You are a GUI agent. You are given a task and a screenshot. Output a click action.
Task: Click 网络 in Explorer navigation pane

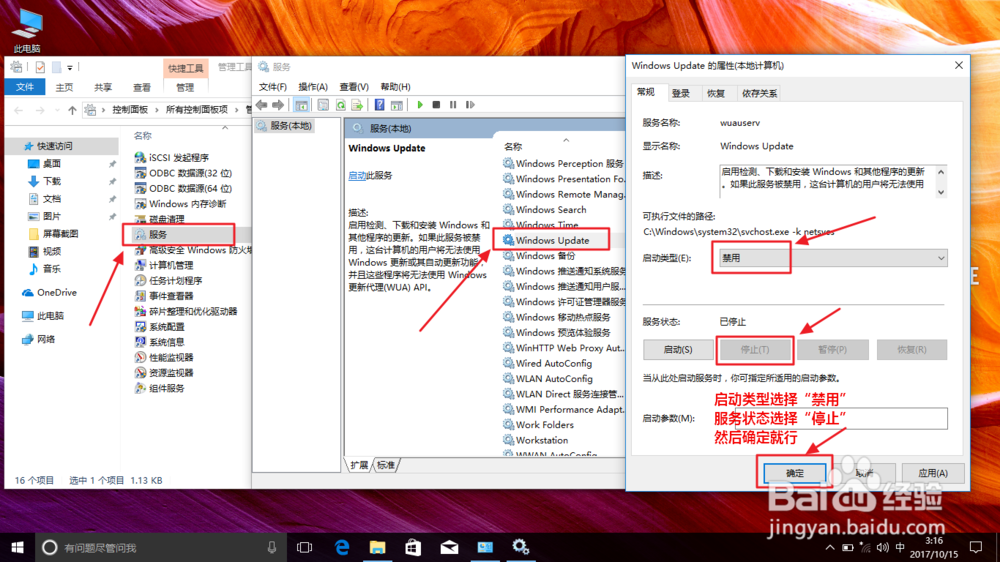tap(38, 339)
